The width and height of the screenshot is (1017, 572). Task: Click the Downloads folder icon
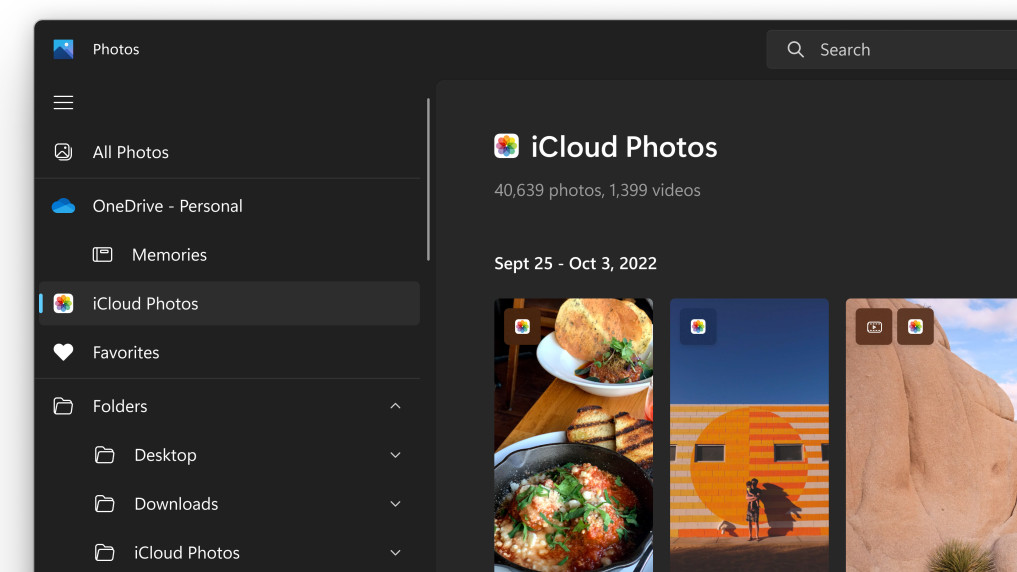[x=104, y=504]
